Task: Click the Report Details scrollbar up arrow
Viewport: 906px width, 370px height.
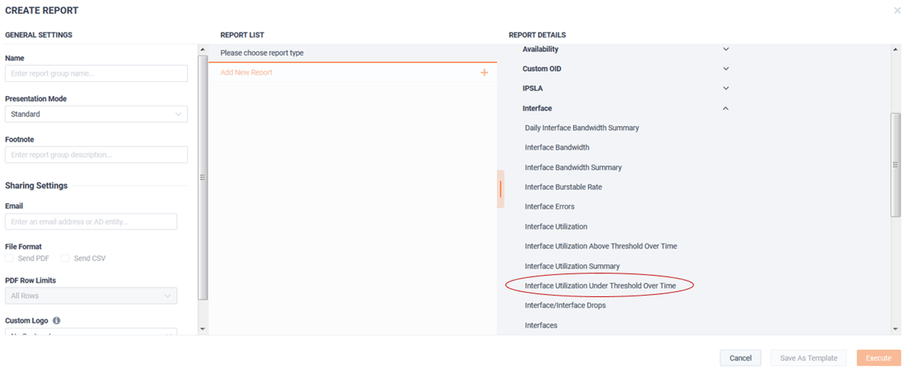Action: [895, 50]
